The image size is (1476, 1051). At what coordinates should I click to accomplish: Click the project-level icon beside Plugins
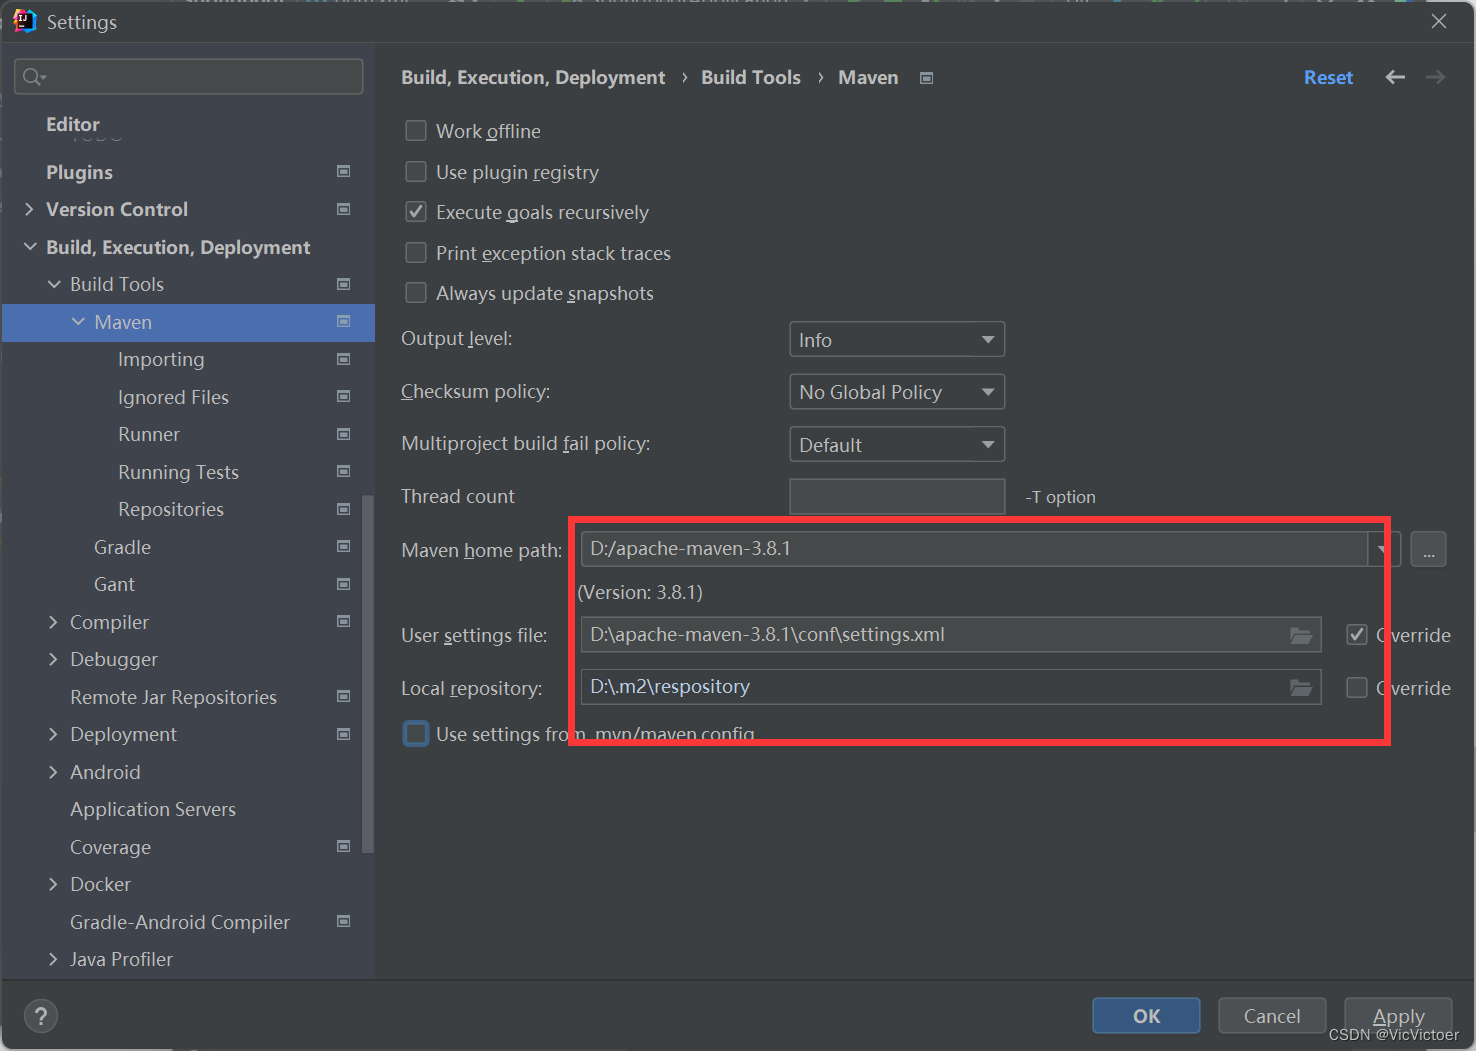(343, 172)
